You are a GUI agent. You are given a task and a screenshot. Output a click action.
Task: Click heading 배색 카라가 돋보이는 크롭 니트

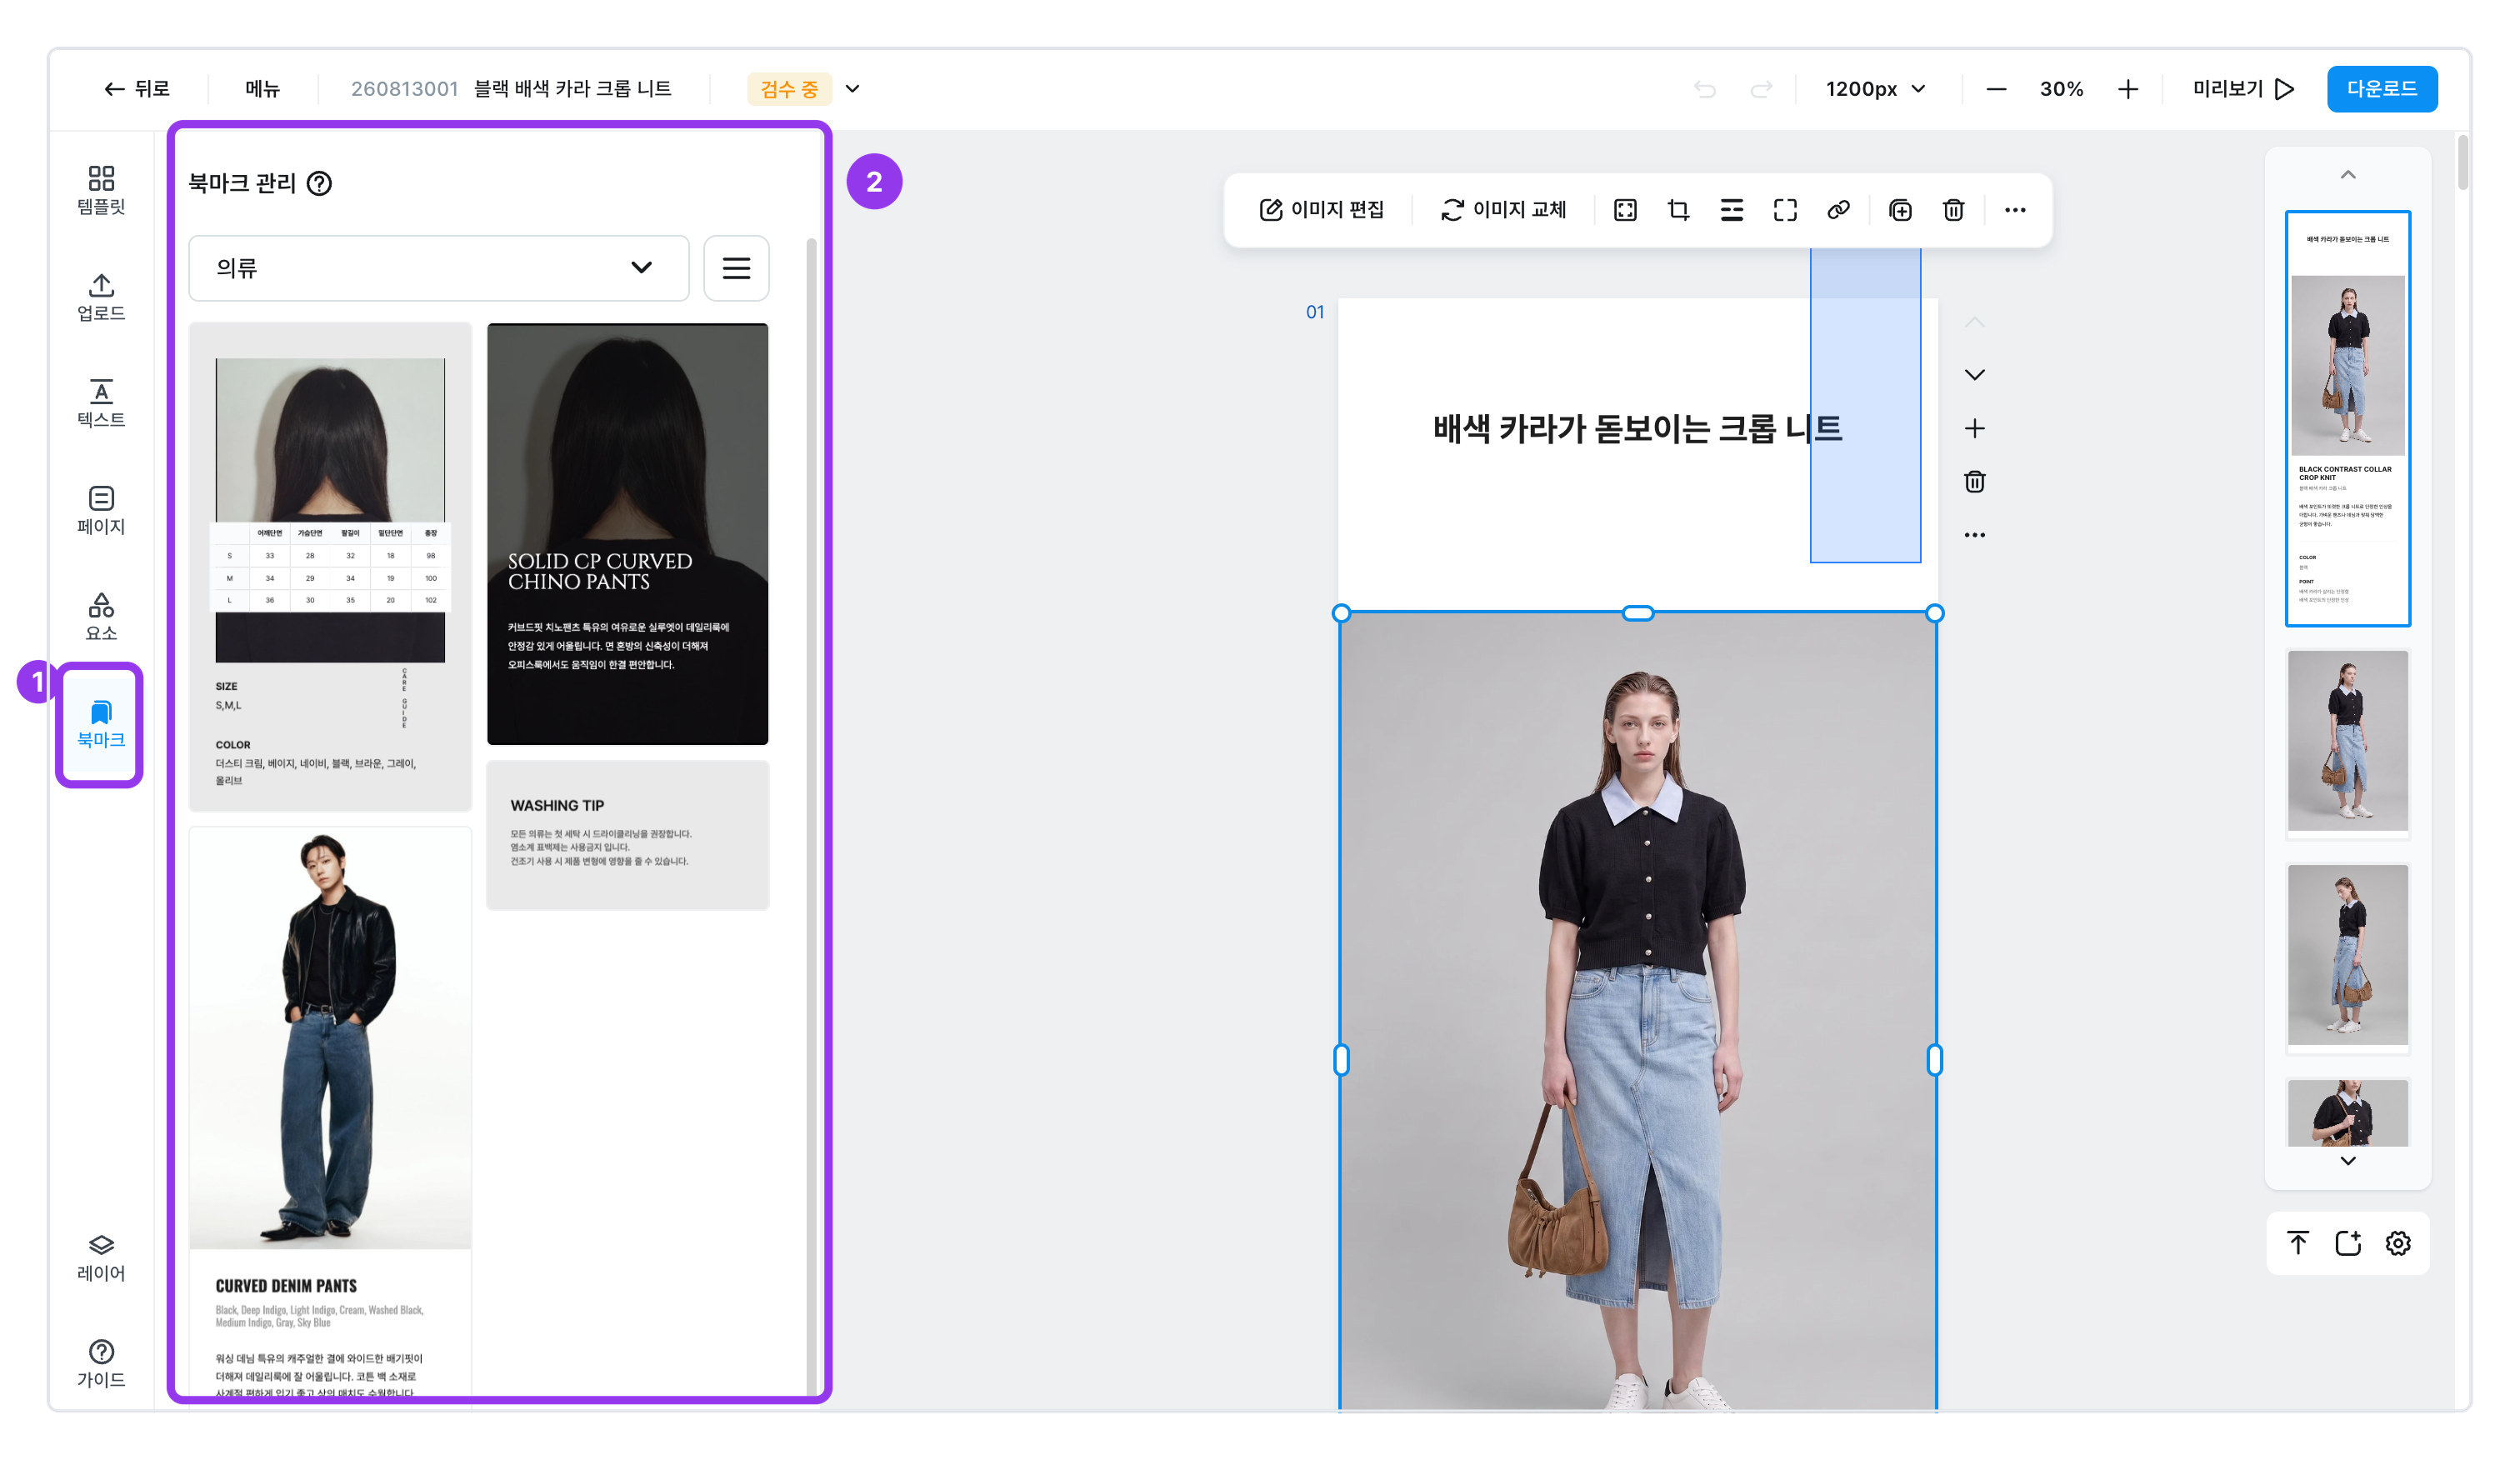coord(1637,429)
